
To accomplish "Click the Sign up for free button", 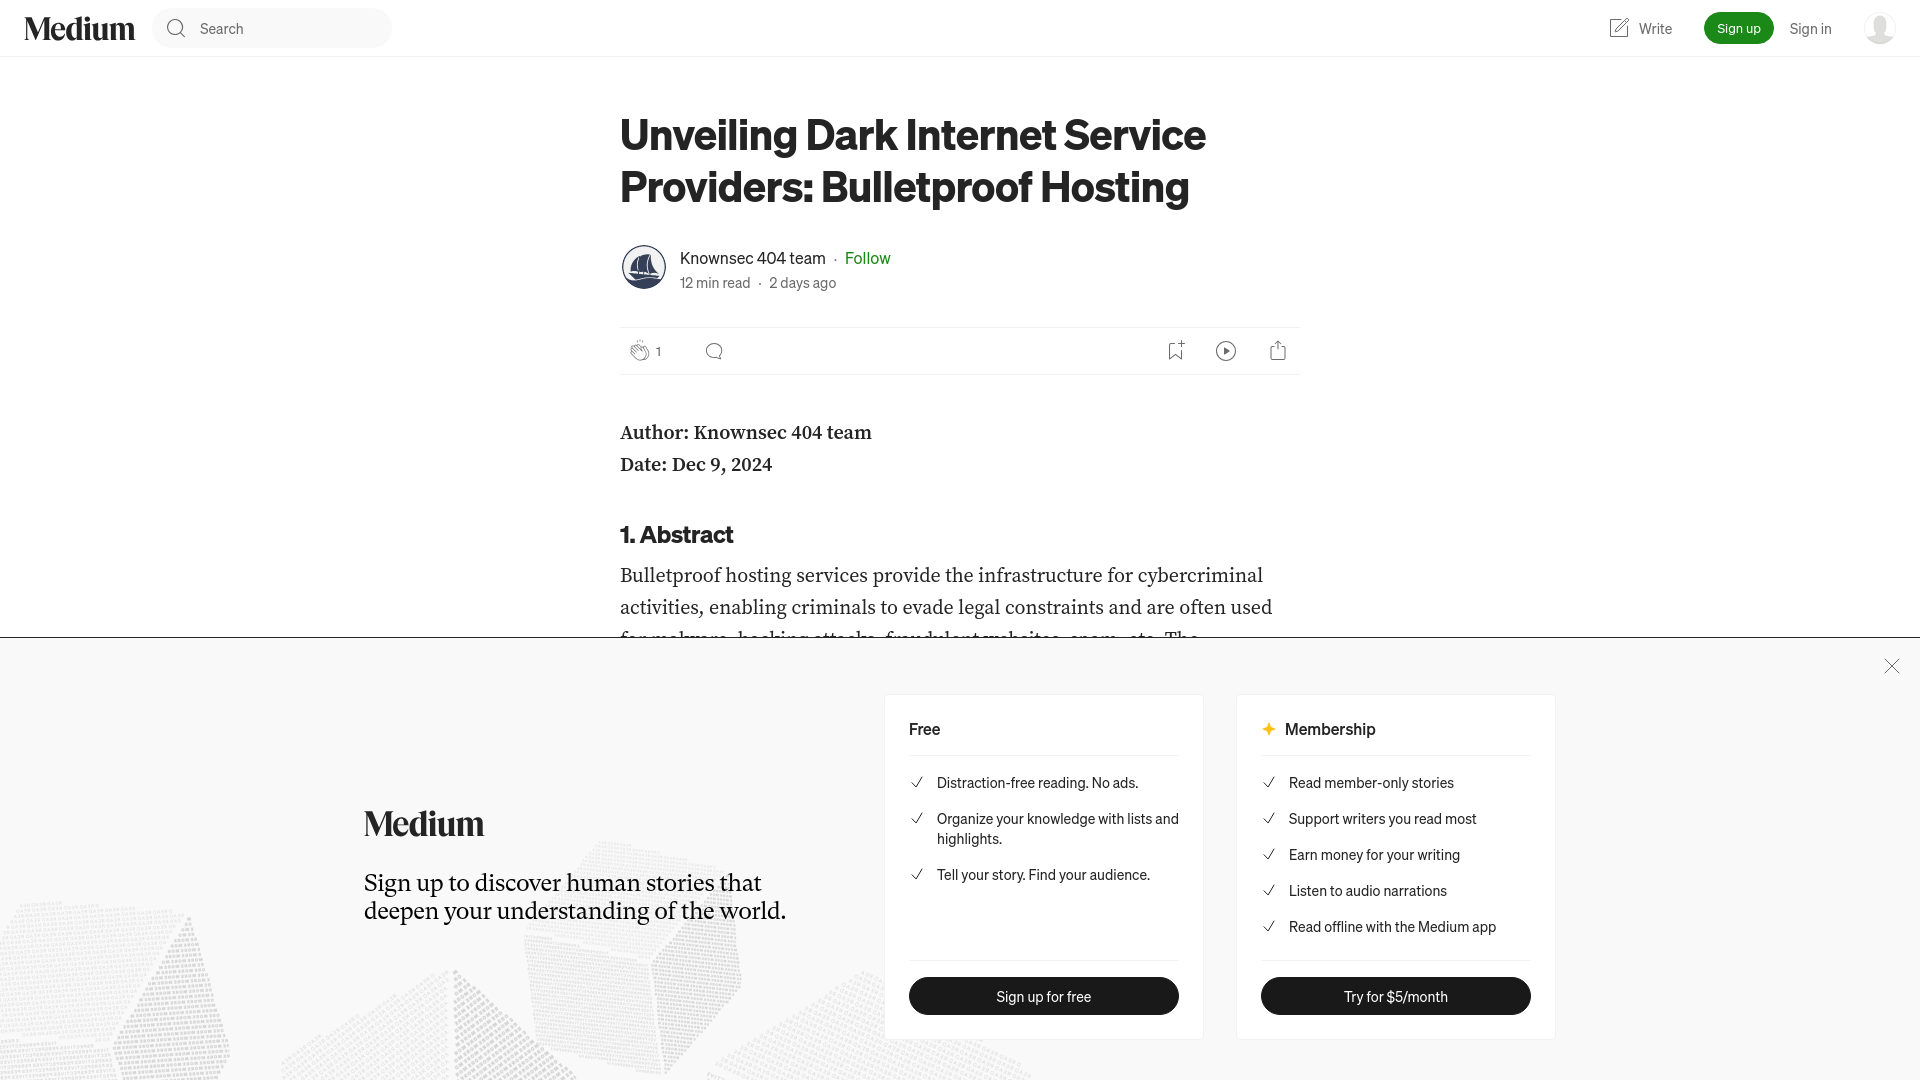I will tap(1043, 996).
